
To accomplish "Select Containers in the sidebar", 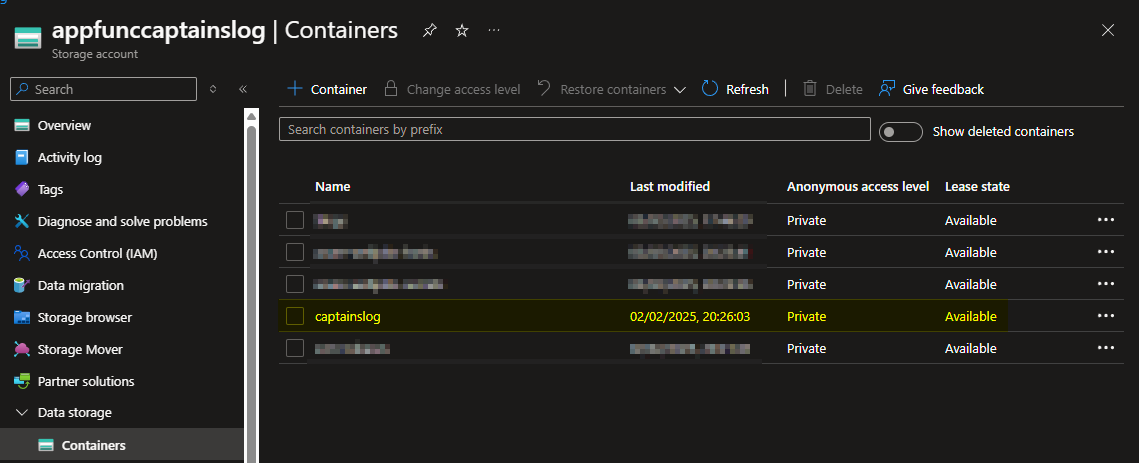I will pyautogui.click(x=94, y=445).
